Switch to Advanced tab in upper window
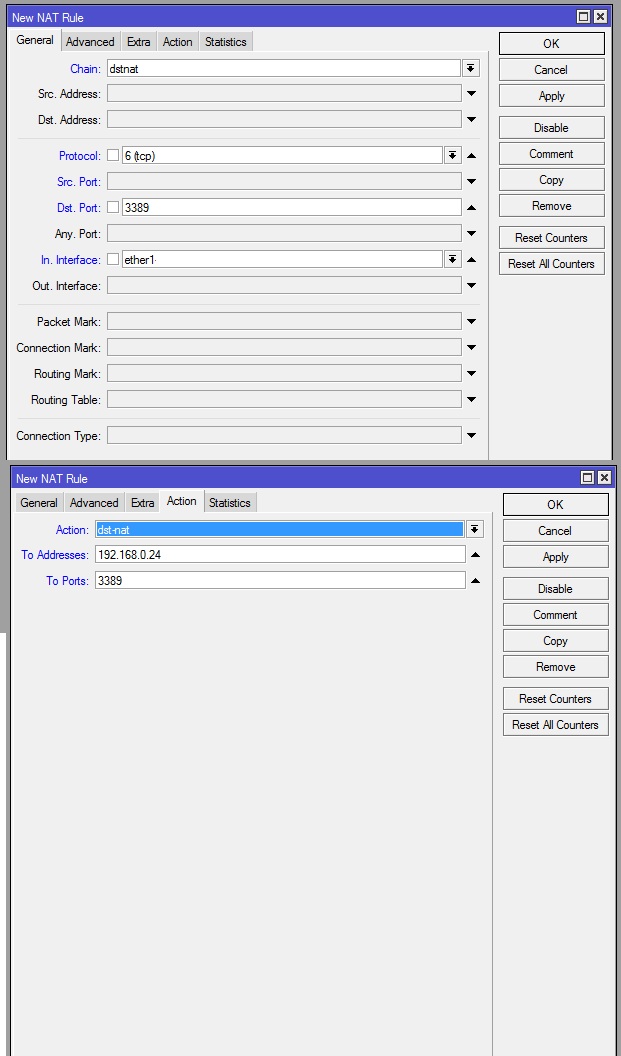Image resolution: width=621 pixels, height=1056 pixels. tap(90, 42)
